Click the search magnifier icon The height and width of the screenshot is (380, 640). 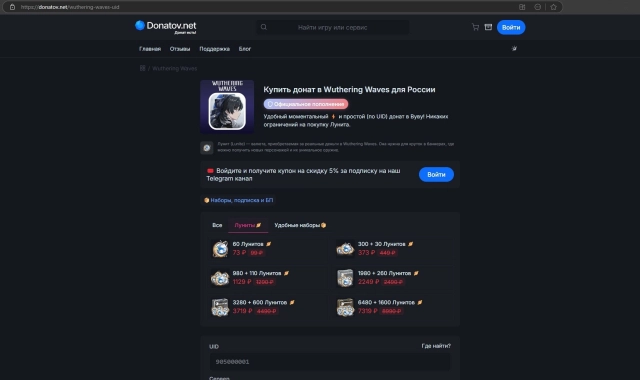264,27
